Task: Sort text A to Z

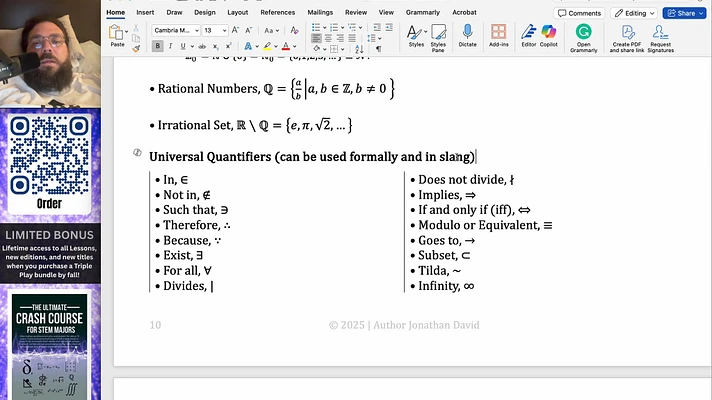Action: click(x=359, y=49)
